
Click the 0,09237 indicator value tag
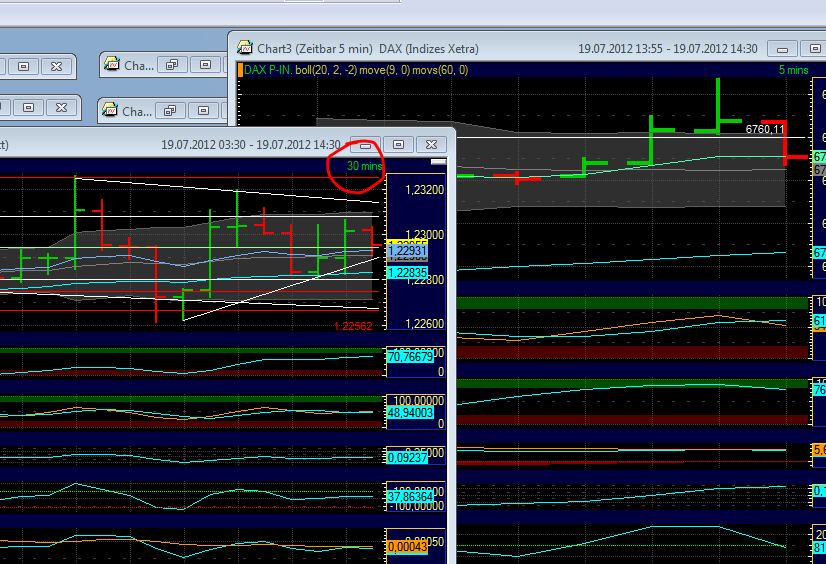(x=407, y=458)
